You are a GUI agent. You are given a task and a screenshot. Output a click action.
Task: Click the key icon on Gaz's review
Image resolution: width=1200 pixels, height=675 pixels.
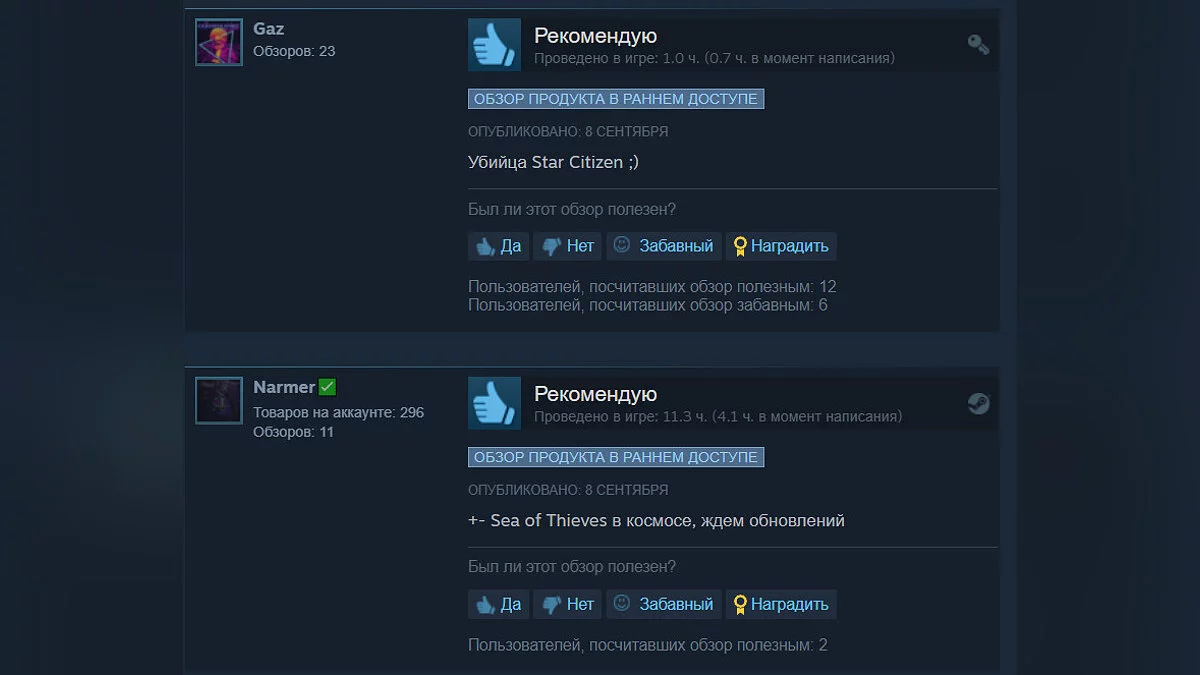tap(978, 44)
